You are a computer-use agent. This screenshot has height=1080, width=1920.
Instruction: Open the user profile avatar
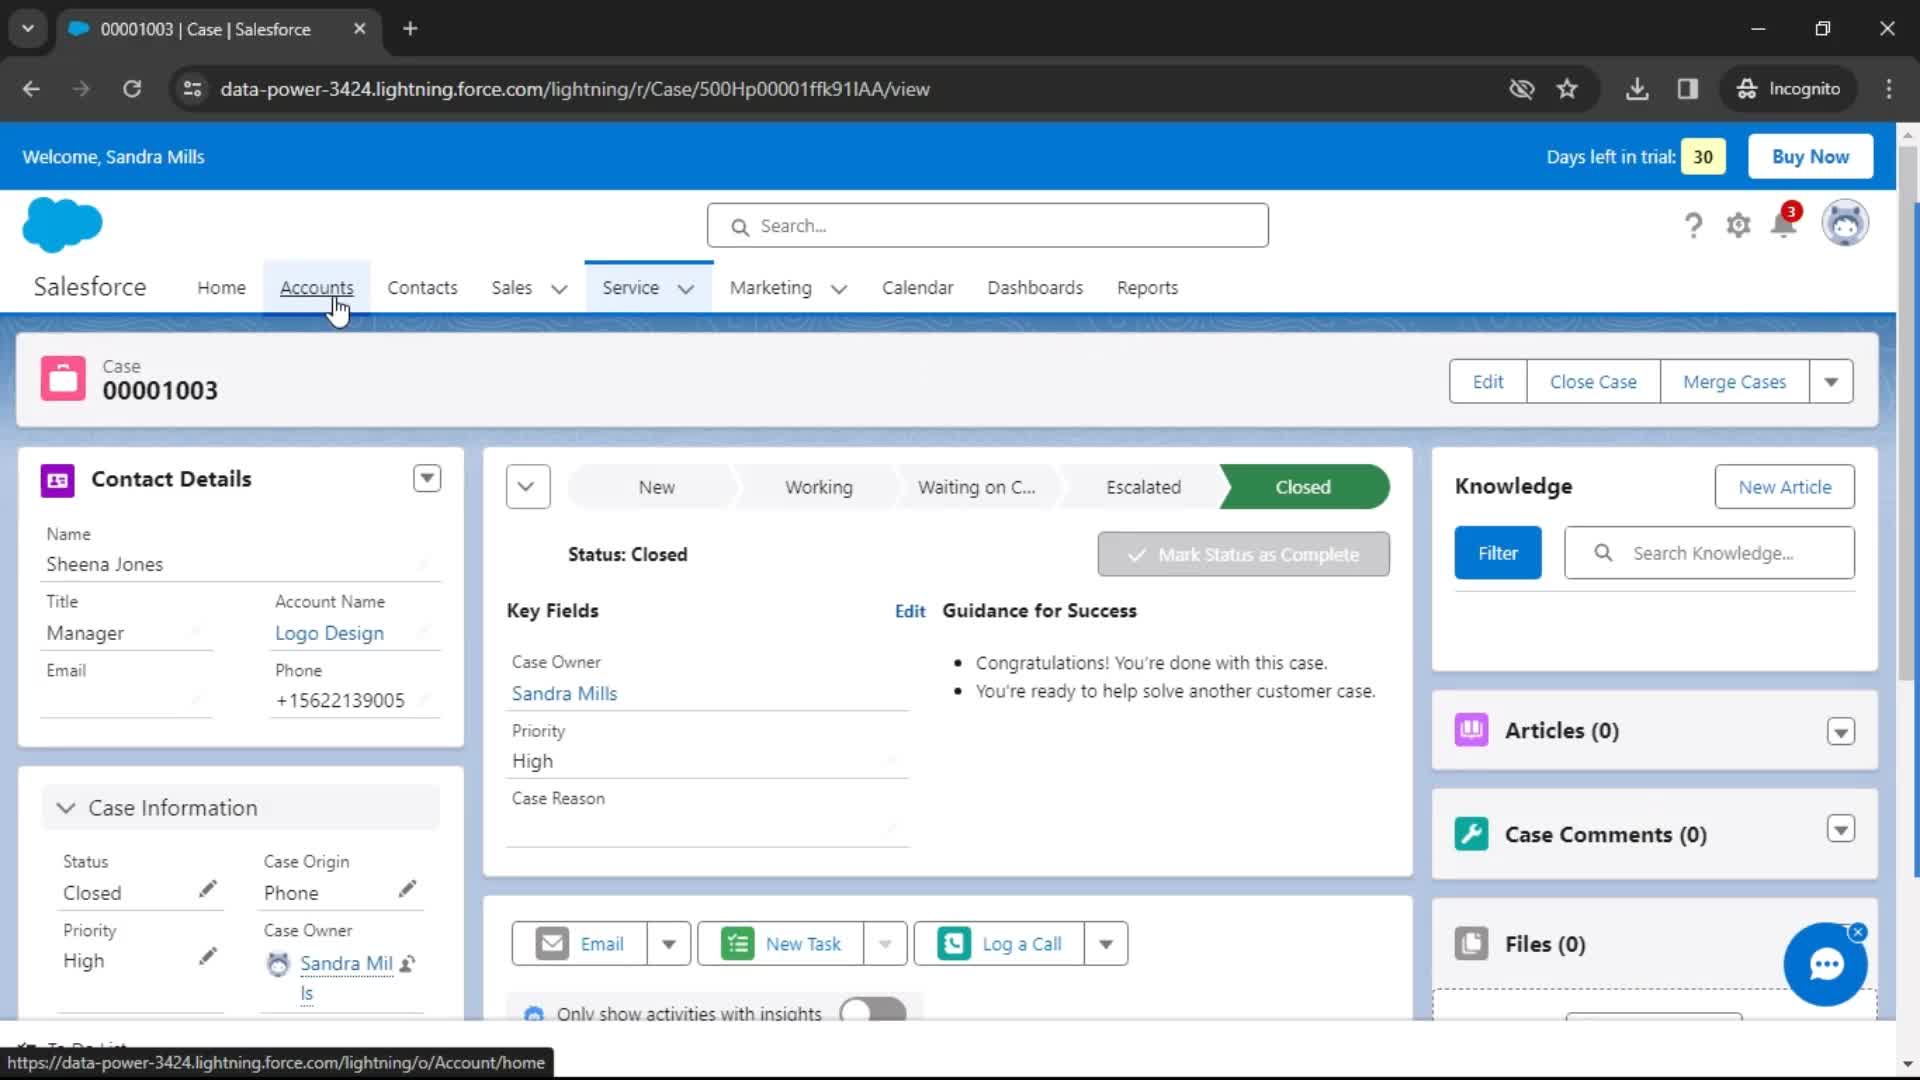[1844, 224]
